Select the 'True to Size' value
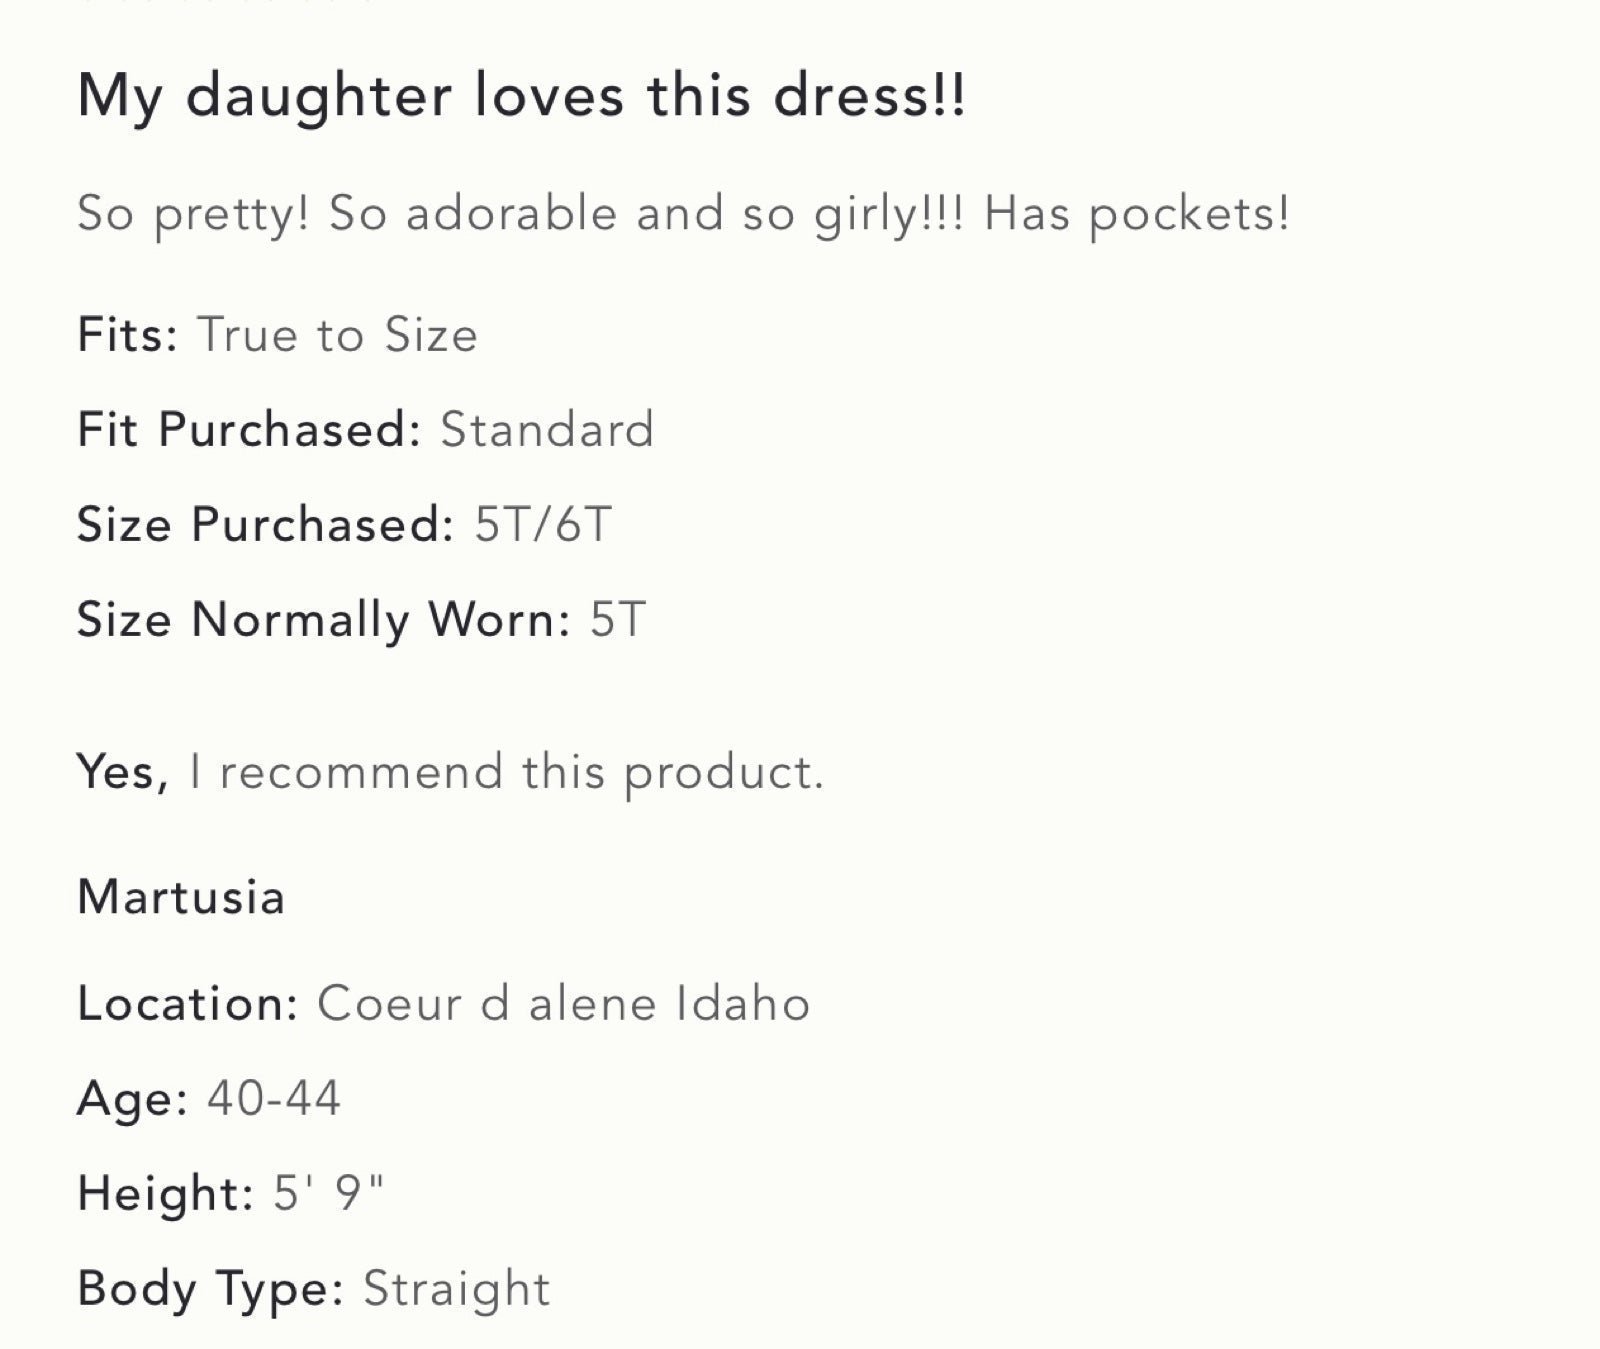 click(x=338, y=334)
